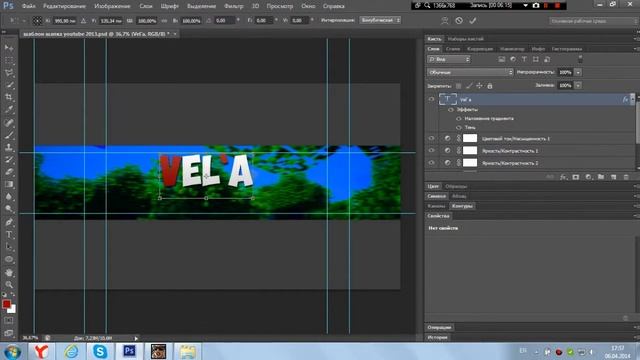Image resolution: width=640 pixels, height=360 pixels.
Task: Filter layers by pixel type icon
Action: [x=502, y=60]
